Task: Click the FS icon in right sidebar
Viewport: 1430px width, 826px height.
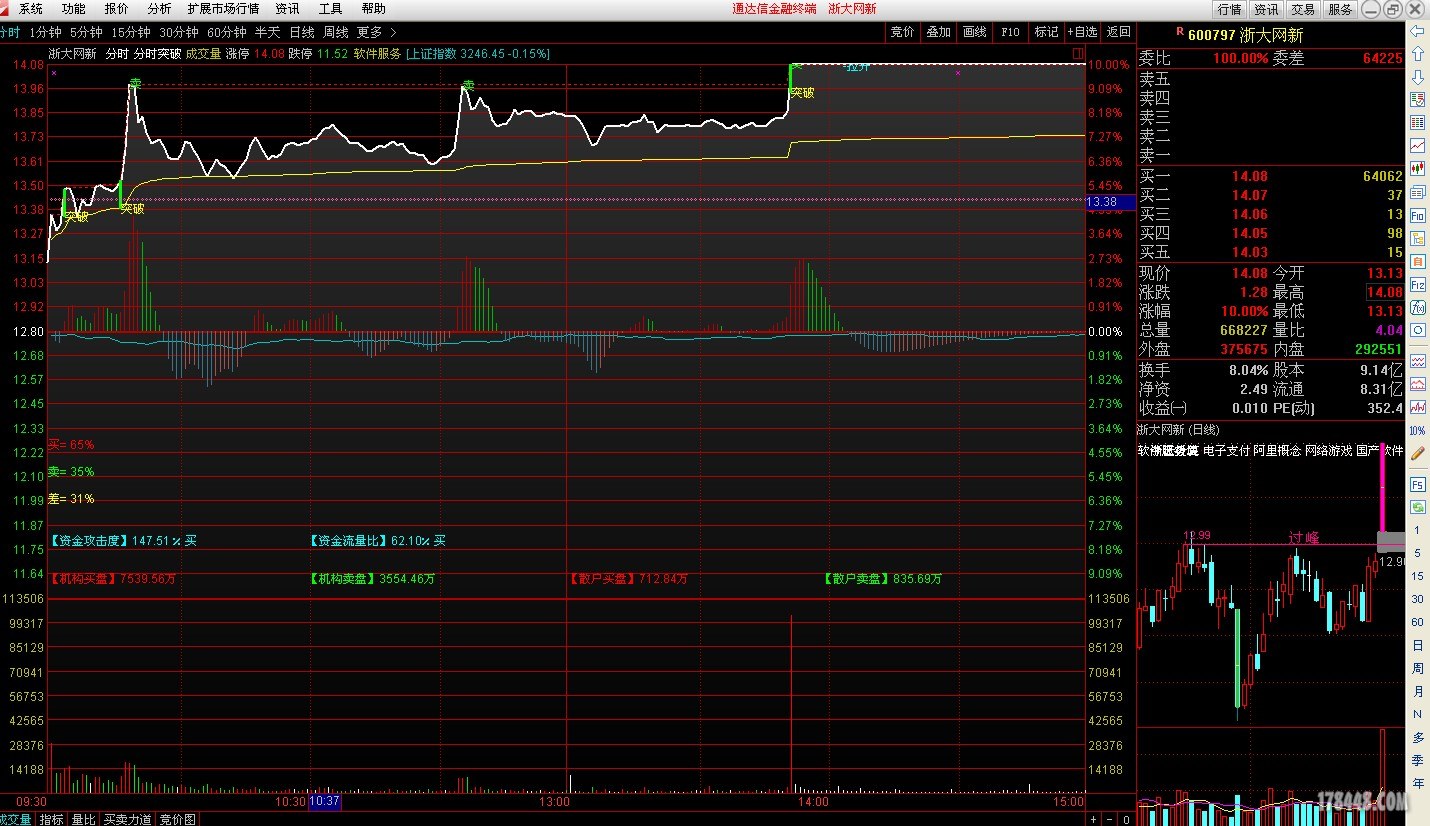Action: pos(1417,484)
